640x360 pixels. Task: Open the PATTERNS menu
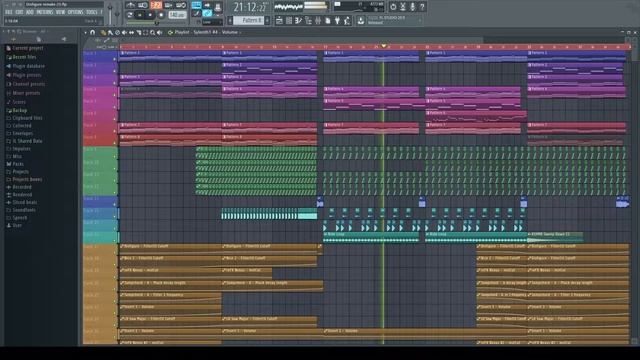44,12
